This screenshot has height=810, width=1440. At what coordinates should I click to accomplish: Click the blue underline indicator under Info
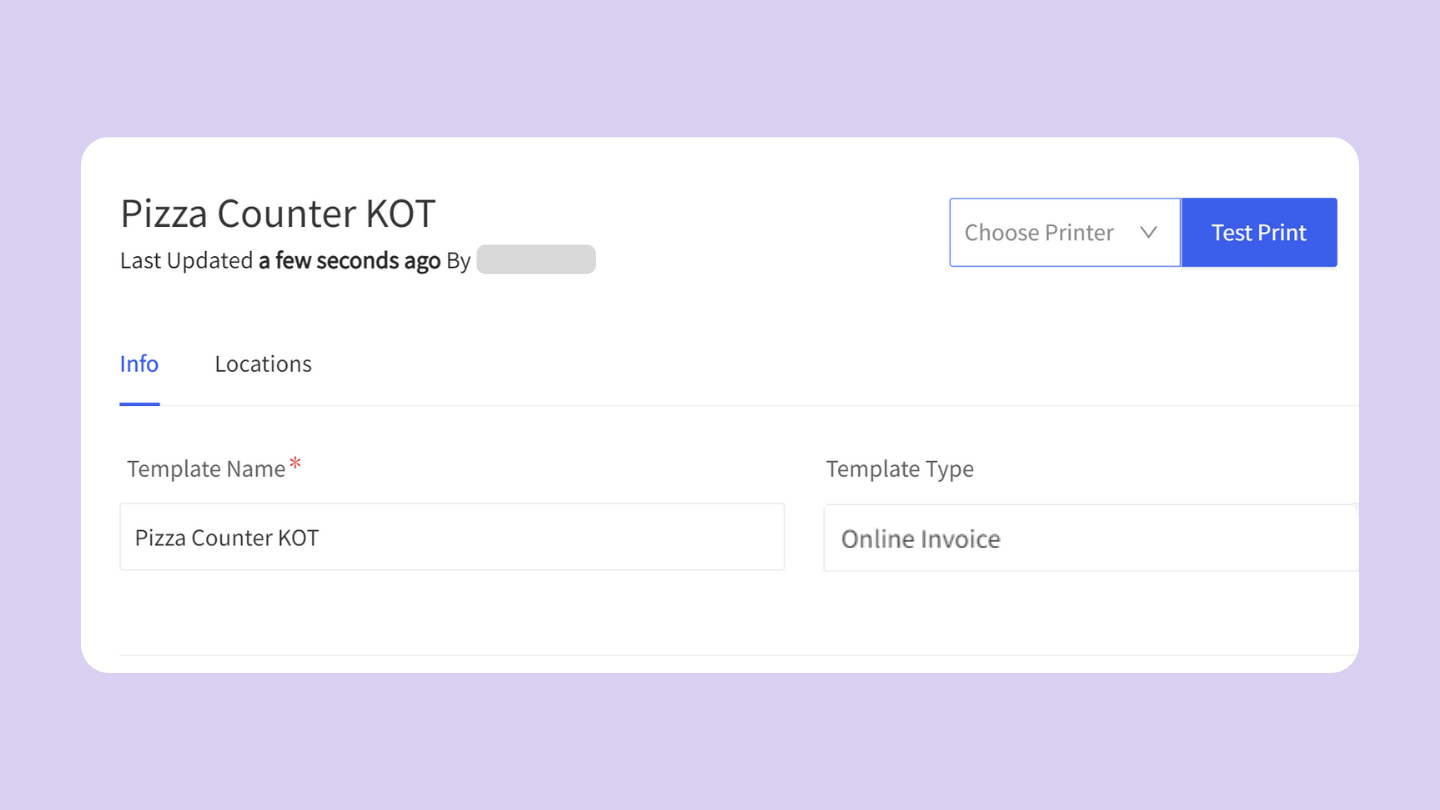pos(139,404)
